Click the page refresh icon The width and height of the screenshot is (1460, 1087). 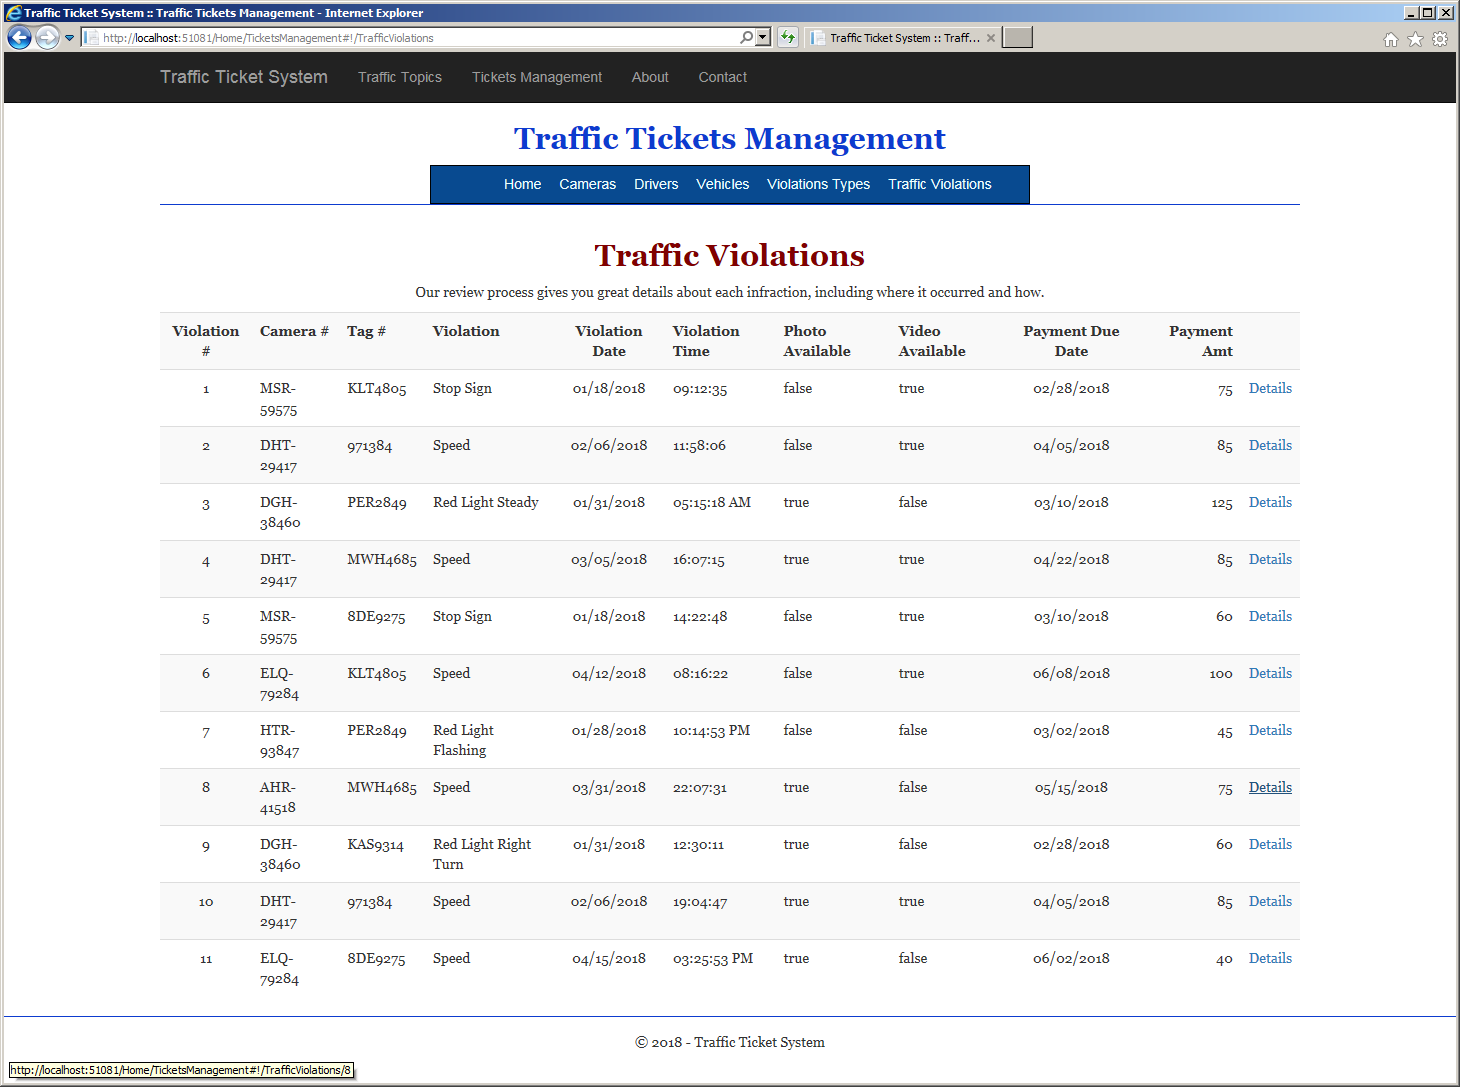[788, 37]
